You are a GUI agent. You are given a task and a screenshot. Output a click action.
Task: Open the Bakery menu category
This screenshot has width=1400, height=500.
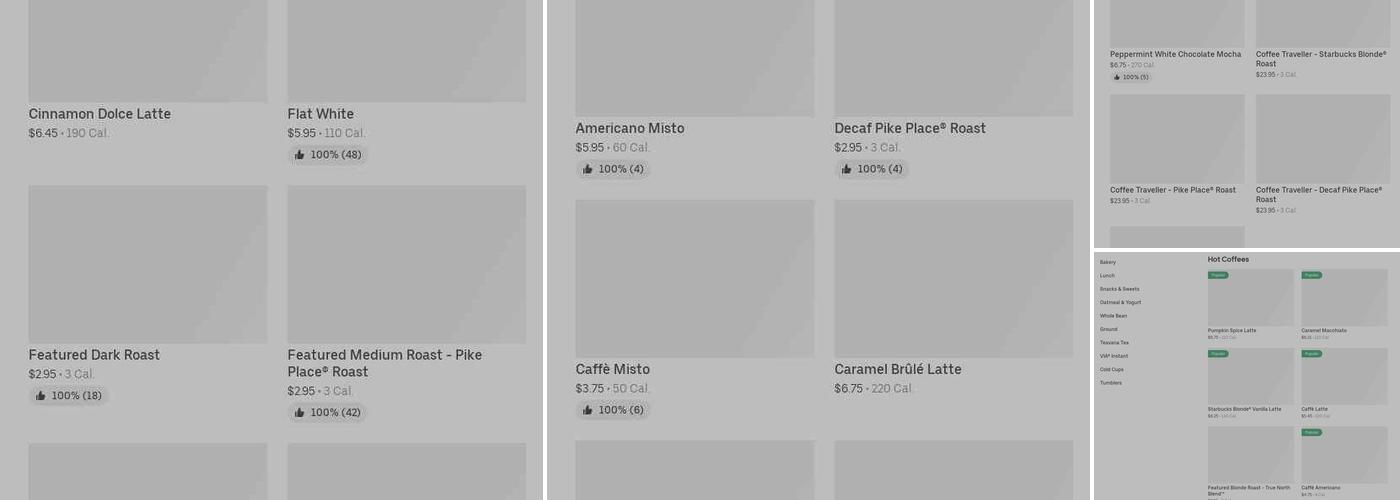[1107, 262]
